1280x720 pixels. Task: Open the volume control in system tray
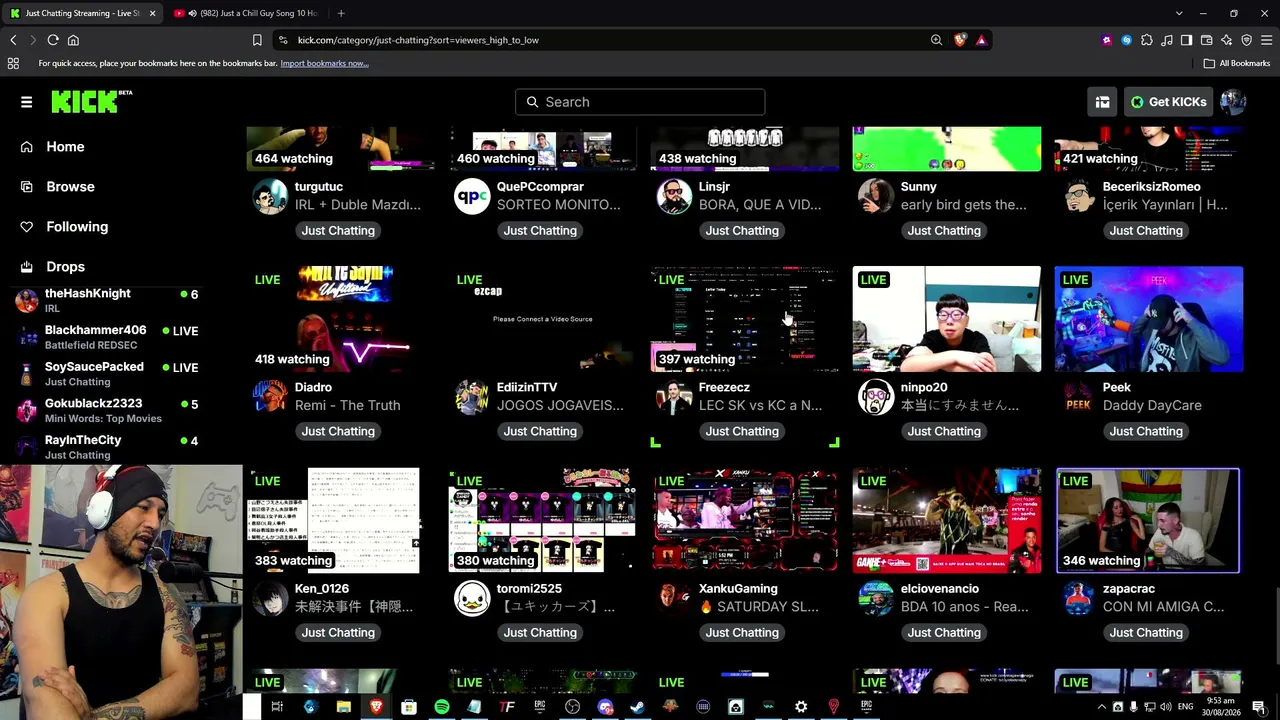point(1165,707)
